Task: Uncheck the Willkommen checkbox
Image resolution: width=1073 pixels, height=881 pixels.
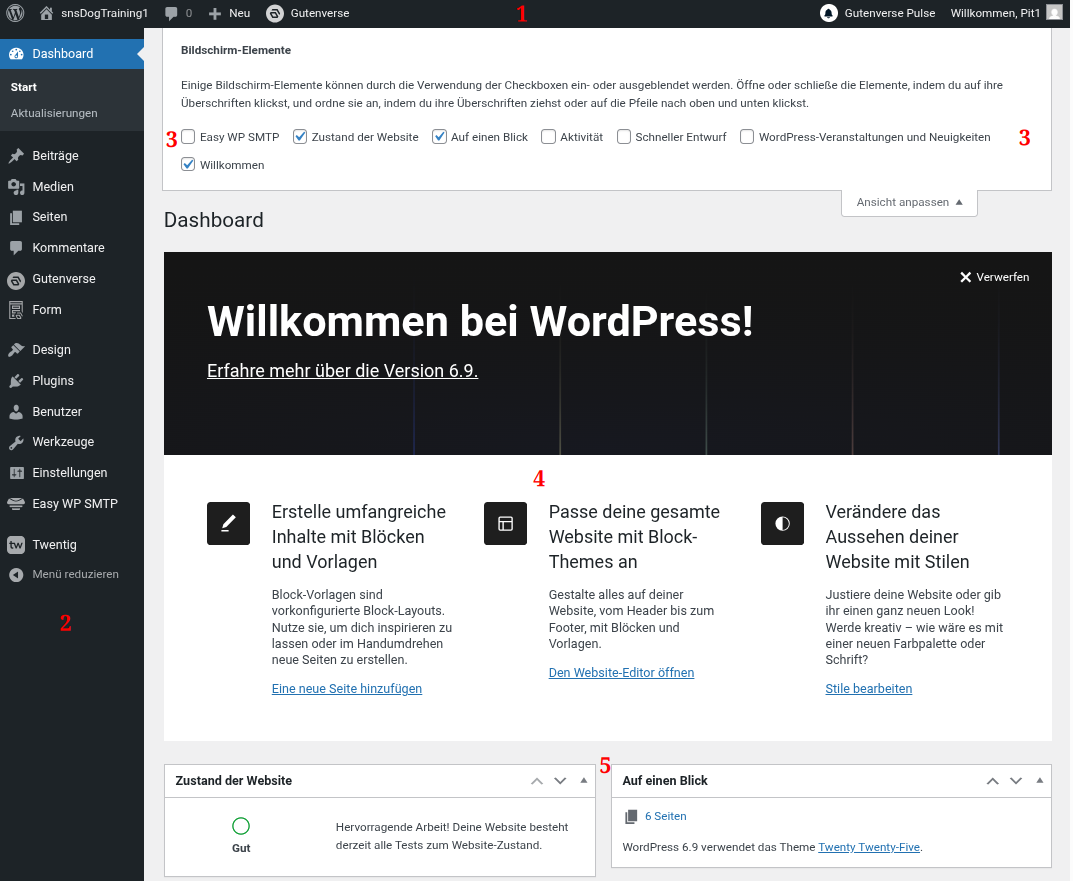Action: 188,165
